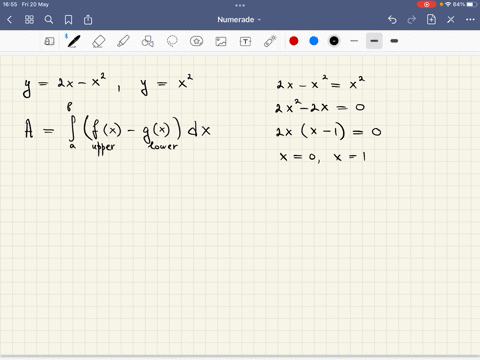Toggle the read-only mode icon

[49, 41]
